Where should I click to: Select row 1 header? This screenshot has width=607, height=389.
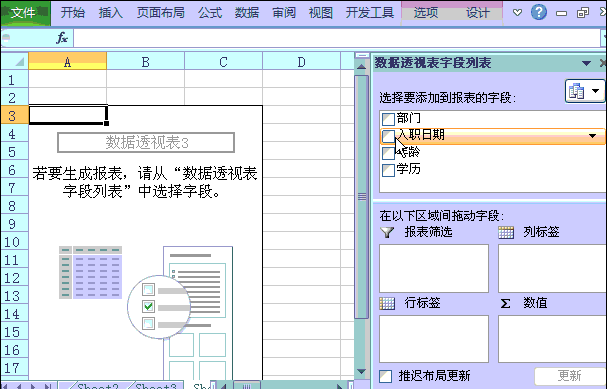pos(14,79)
